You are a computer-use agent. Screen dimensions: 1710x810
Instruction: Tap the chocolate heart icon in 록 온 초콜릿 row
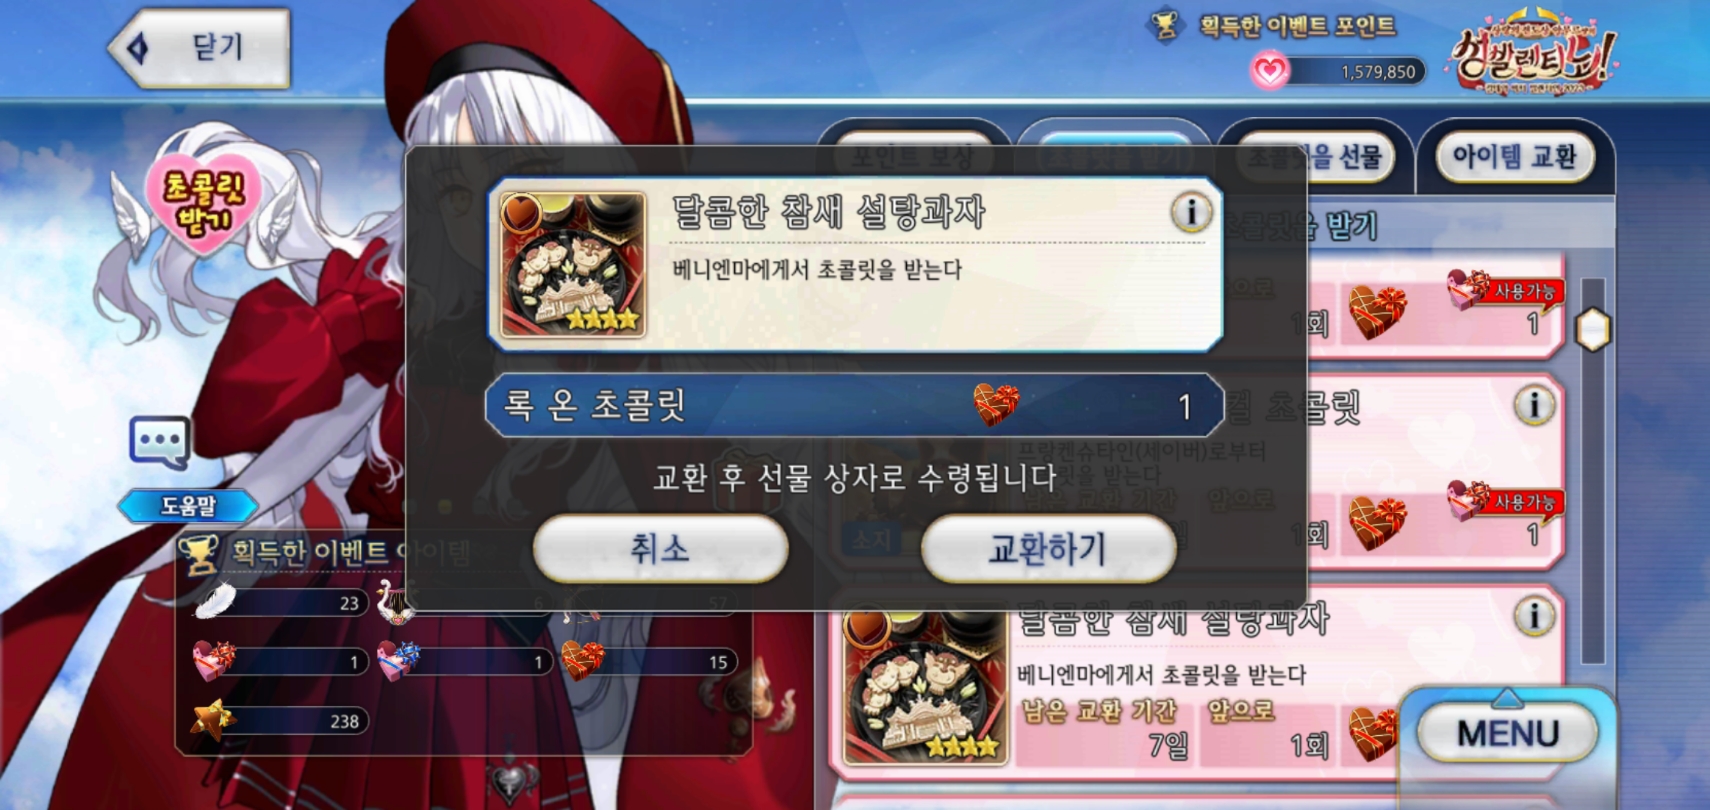(996, 404)
